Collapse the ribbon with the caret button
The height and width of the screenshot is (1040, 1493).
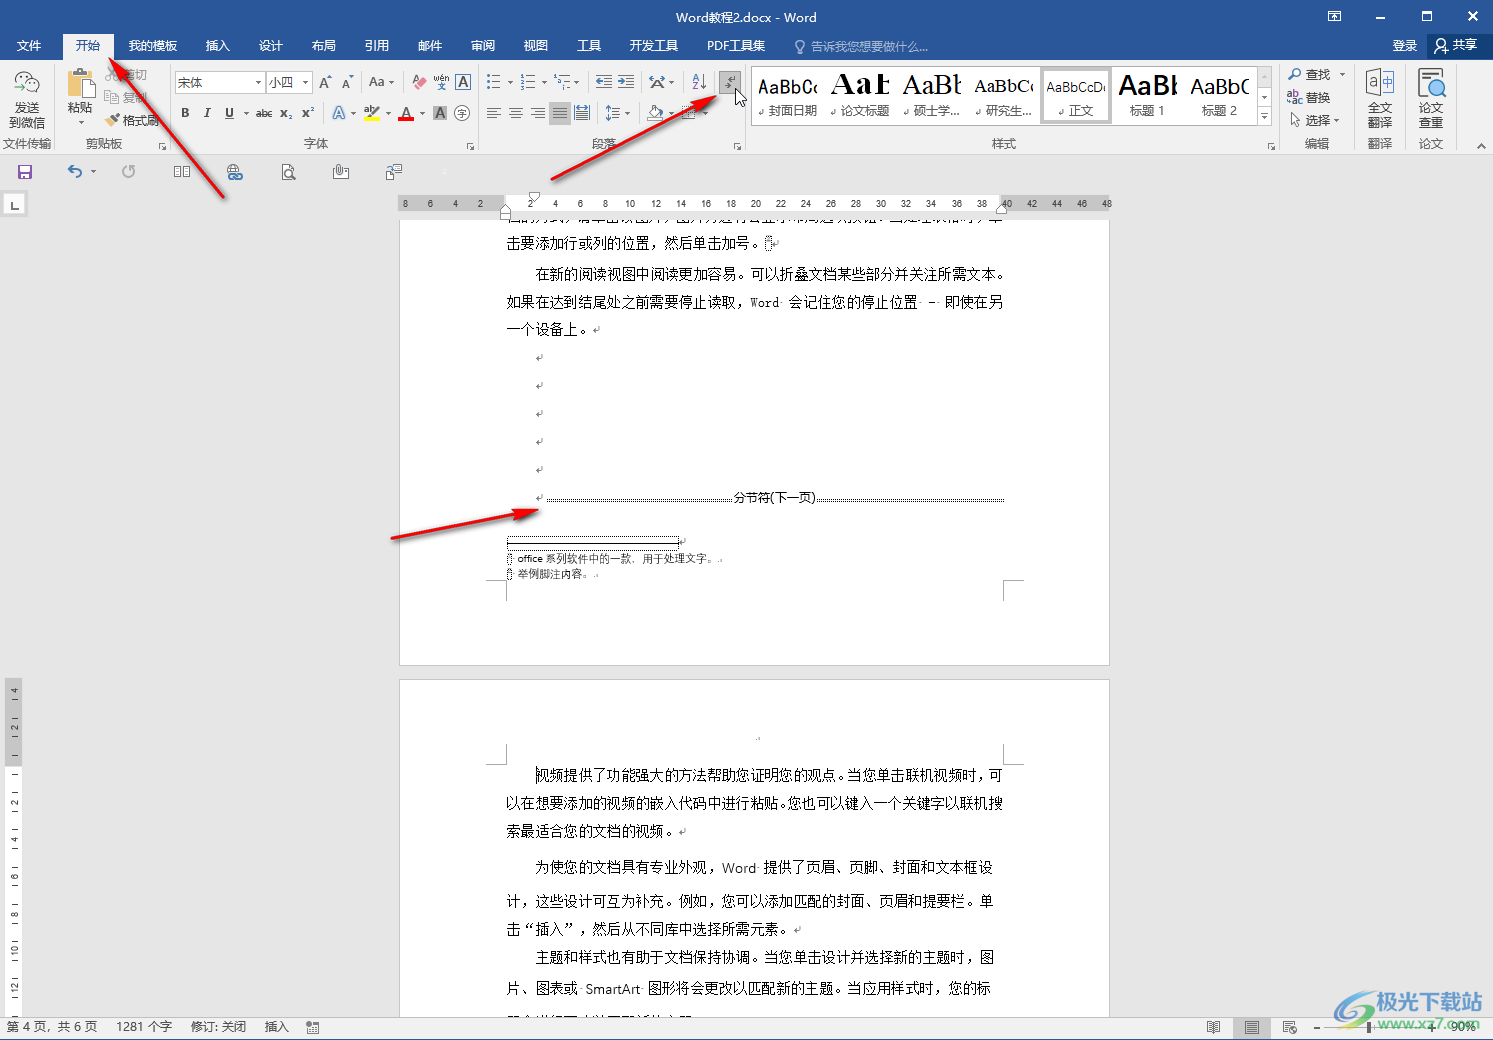click(x=1481, y=146)
